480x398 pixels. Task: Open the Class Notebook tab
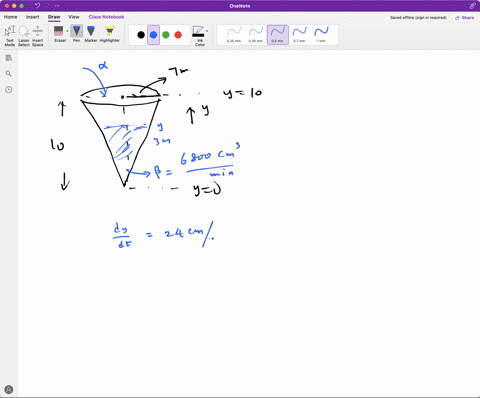click(106, 17)
